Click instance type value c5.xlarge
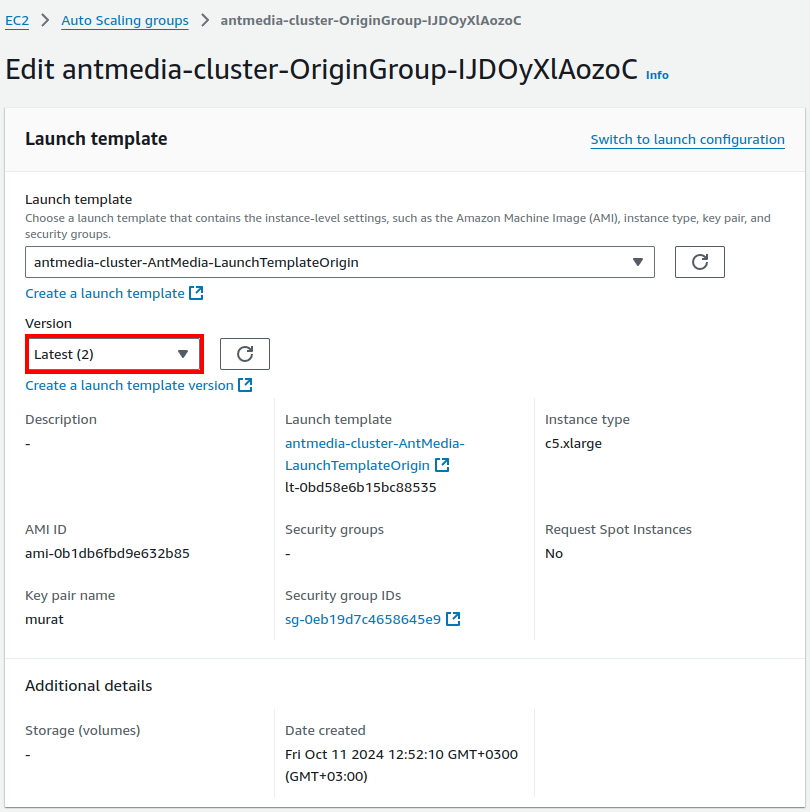Screen dimensions: 810x812 pyautogui.click(x=573, y=444)
